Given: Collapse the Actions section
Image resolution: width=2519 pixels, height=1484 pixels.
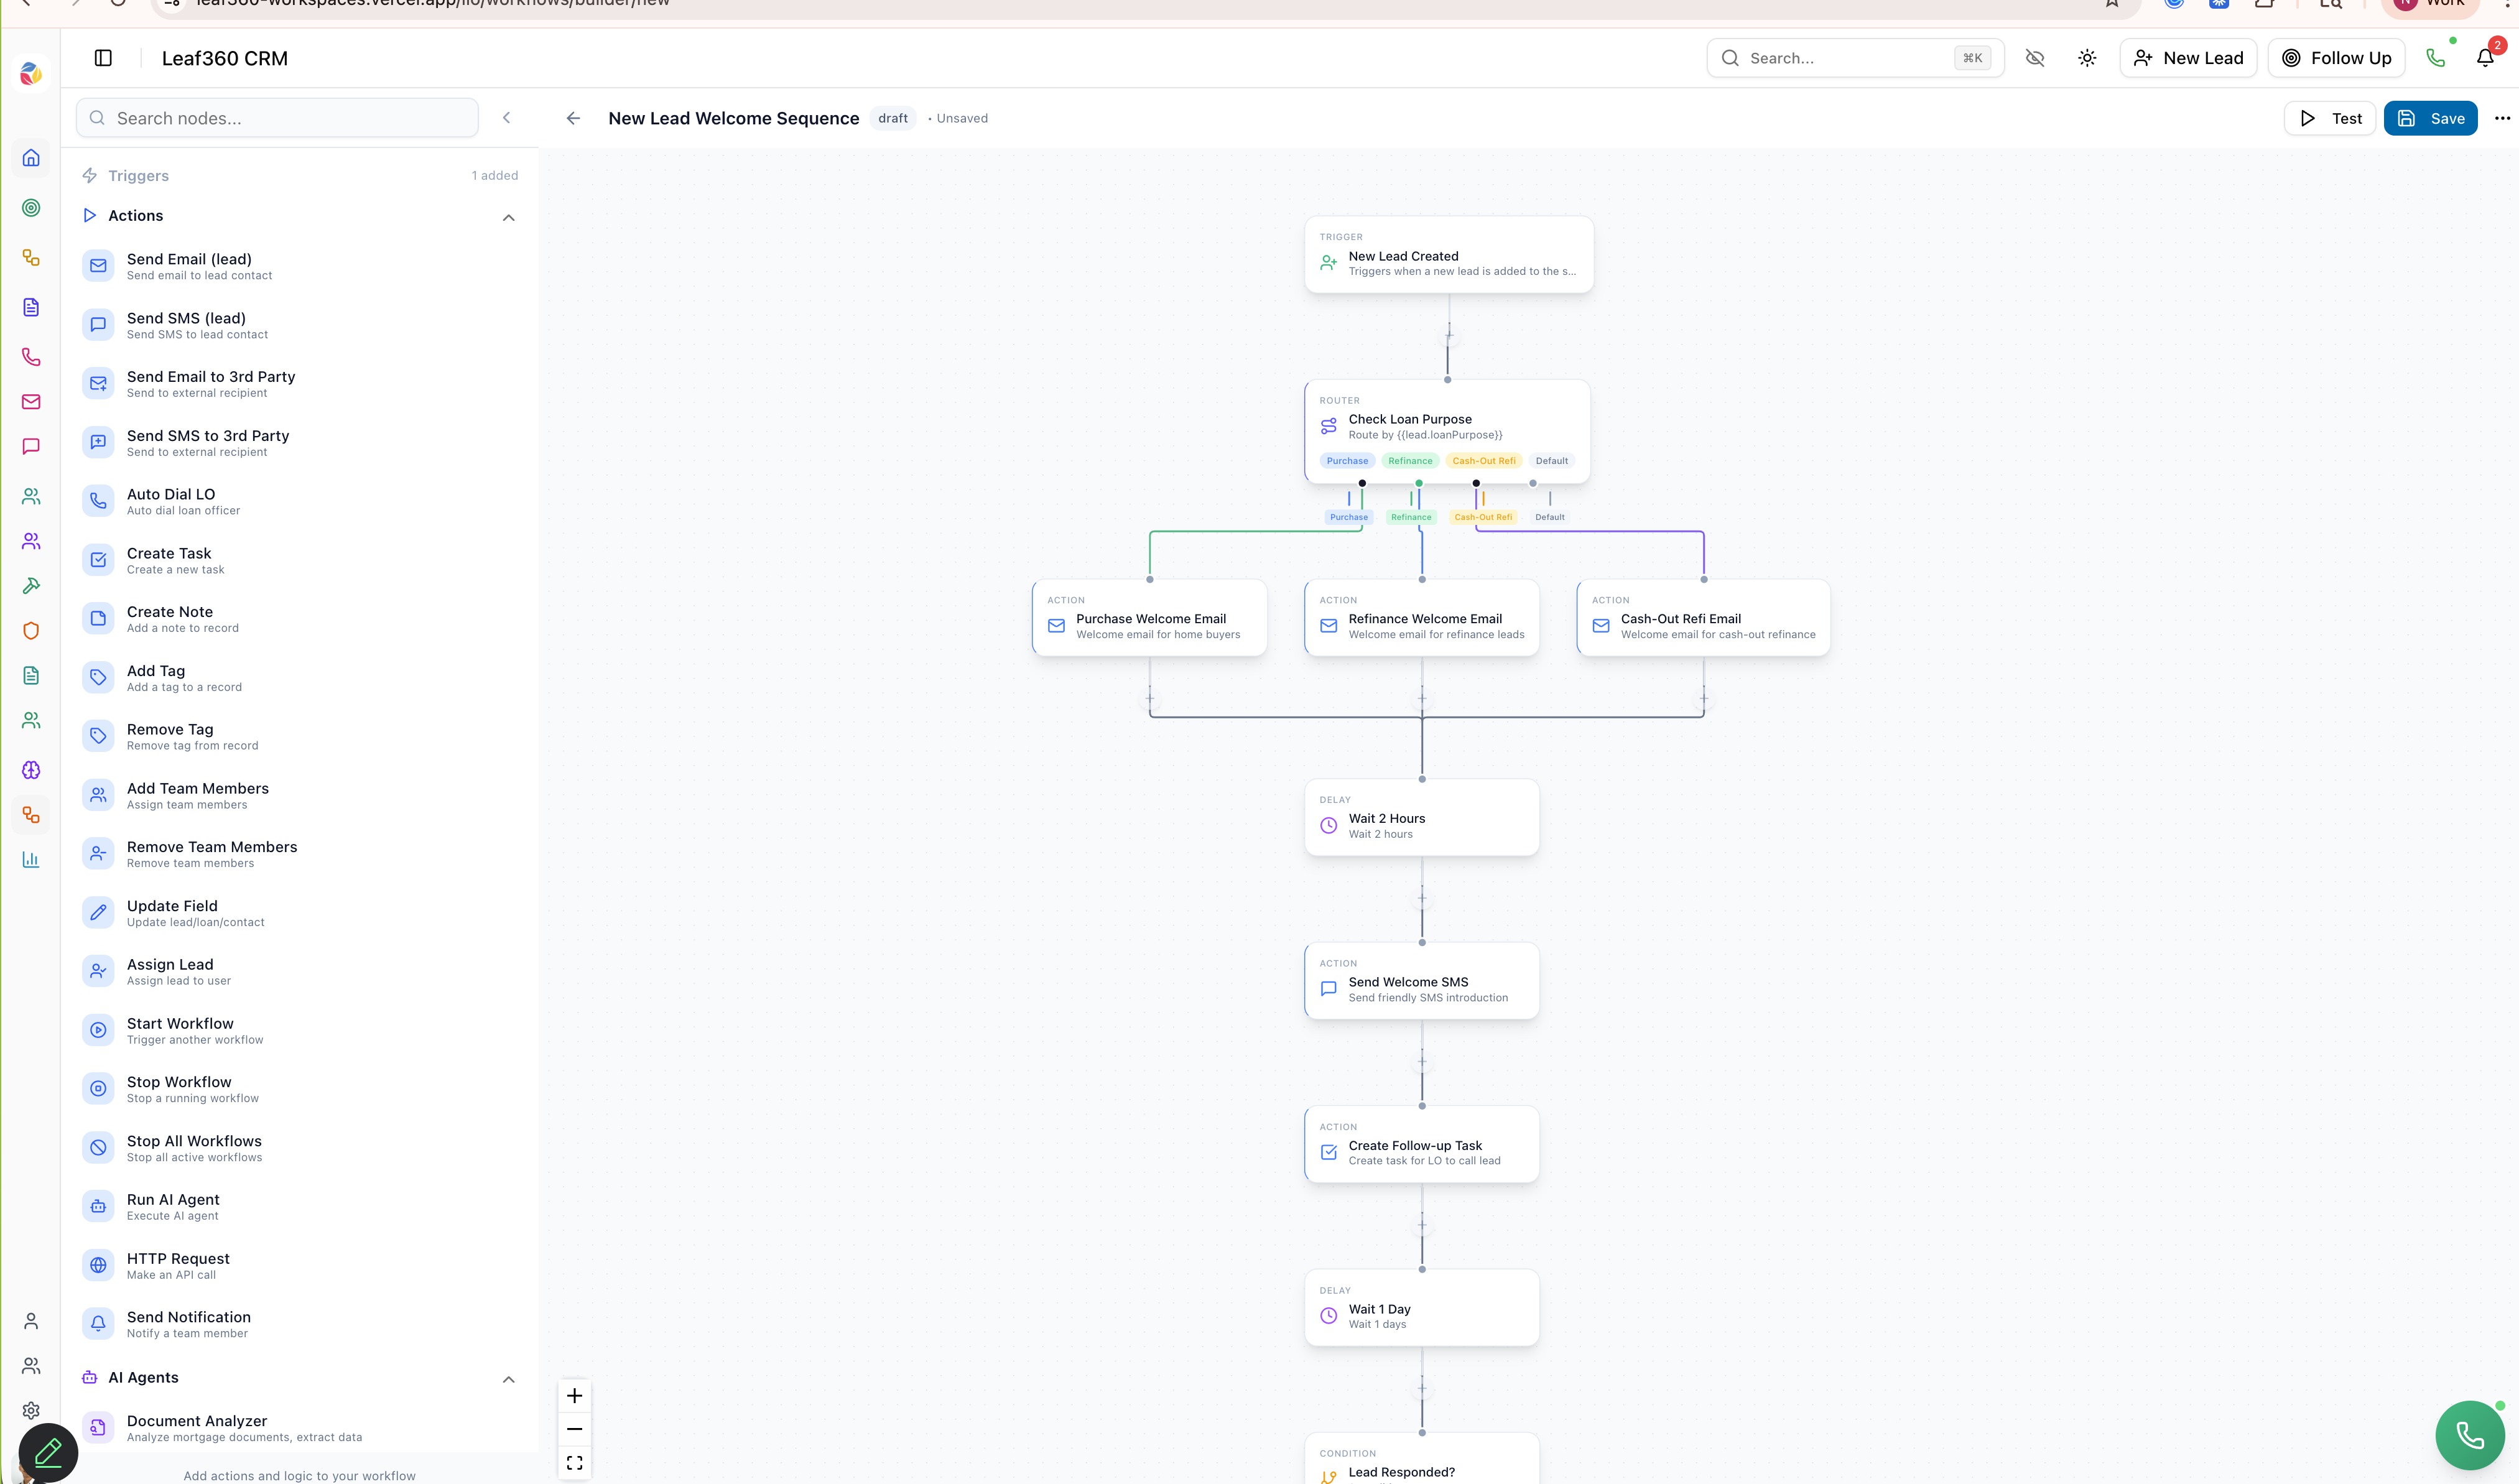Looking at the screenshot, I should pos(508,217).
